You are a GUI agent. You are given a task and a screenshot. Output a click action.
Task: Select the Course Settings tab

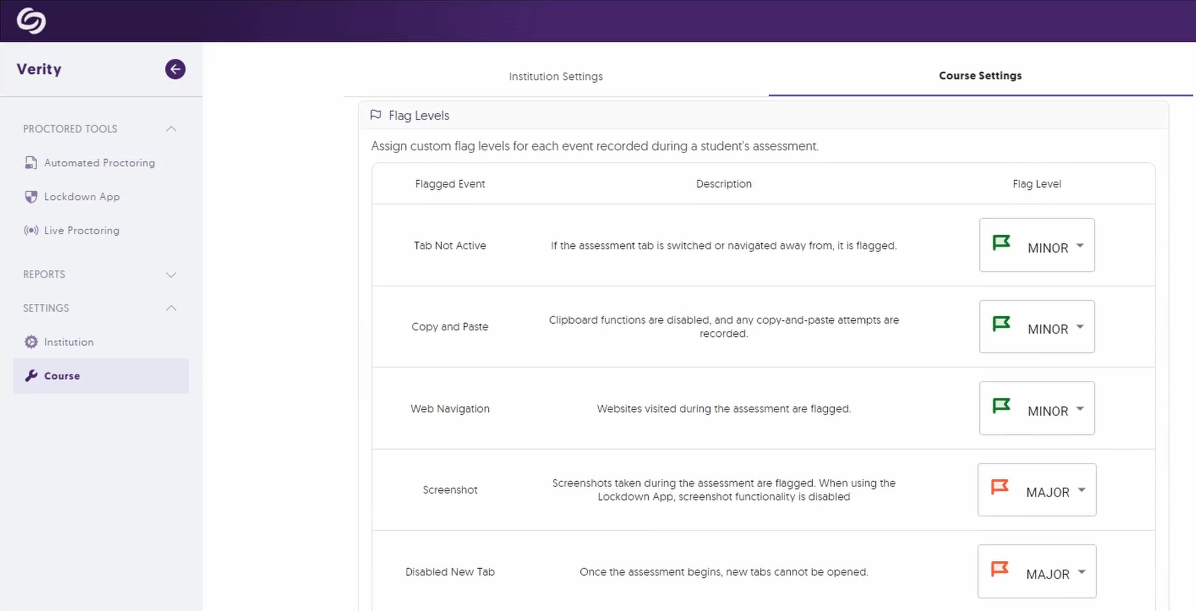click(980, 76)
